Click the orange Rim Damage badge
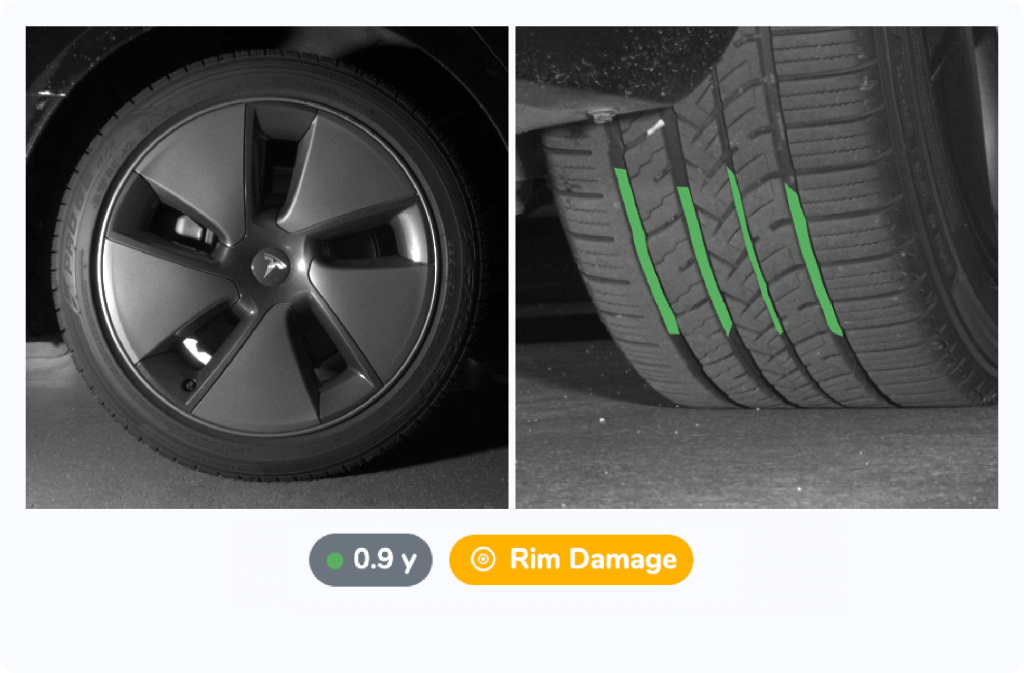 [x=571, y=559]
